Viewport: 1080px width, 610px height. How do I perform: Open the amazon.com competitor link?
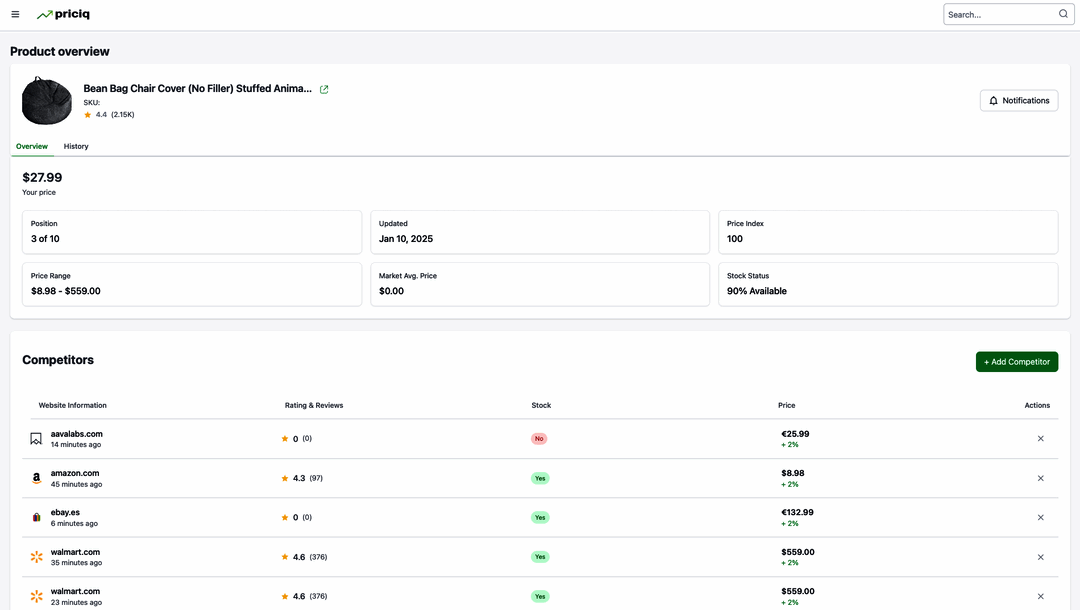[75, 473]
